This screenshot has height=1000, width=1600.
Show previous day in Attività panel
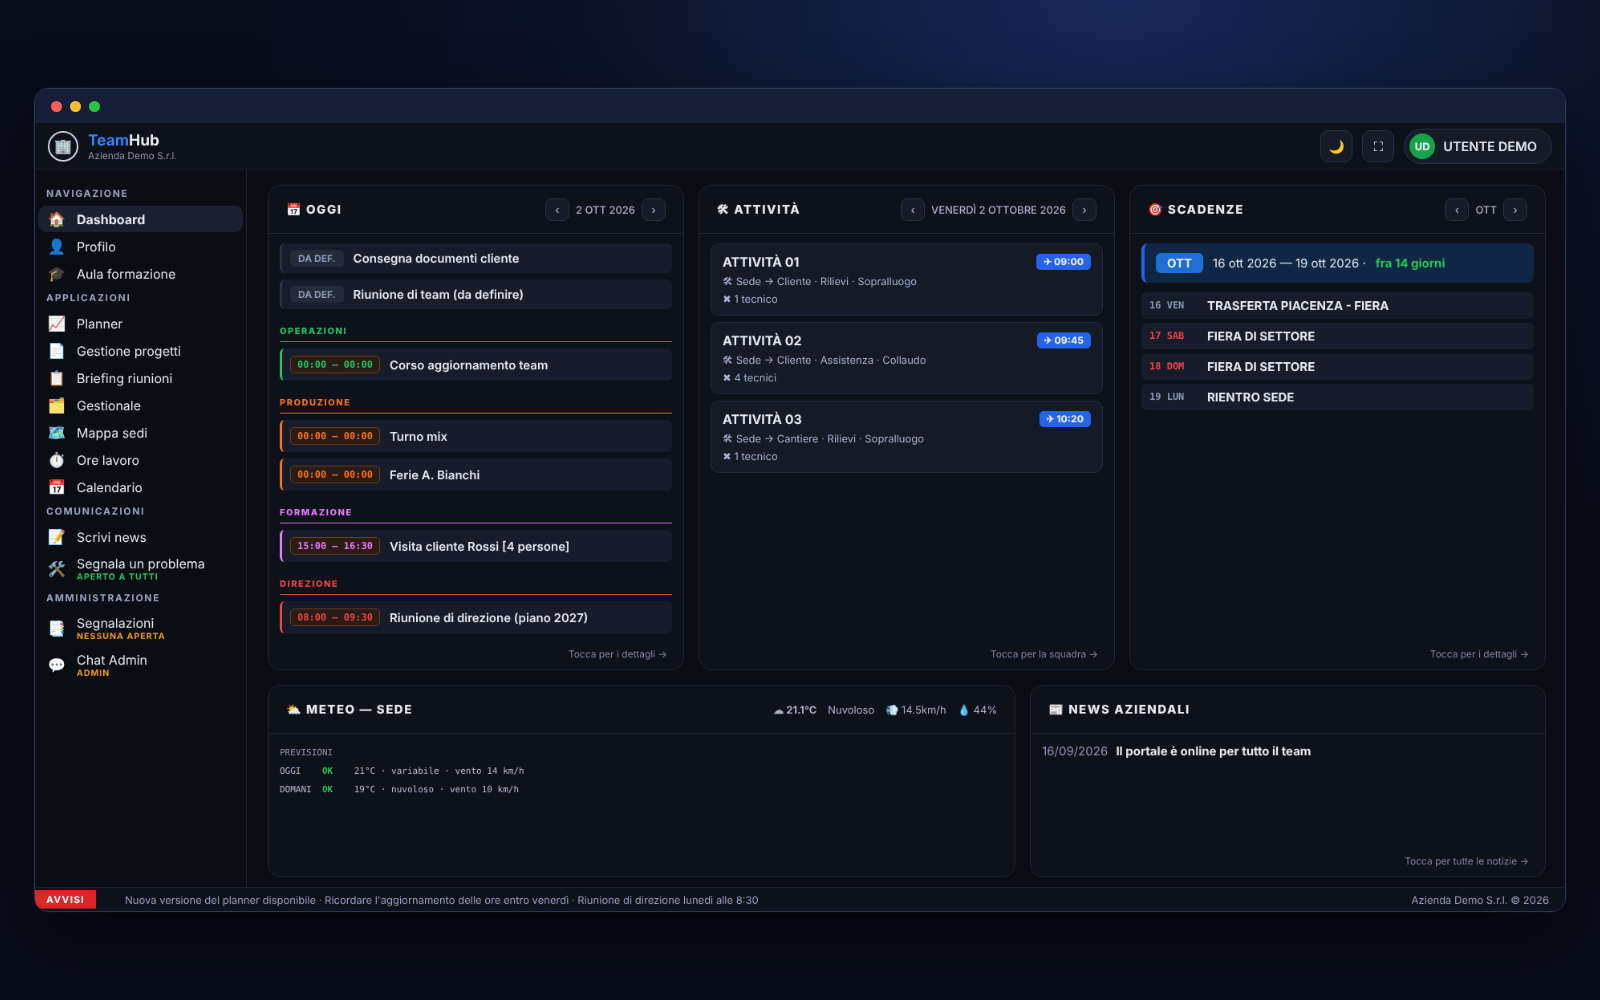pos(913,210)
